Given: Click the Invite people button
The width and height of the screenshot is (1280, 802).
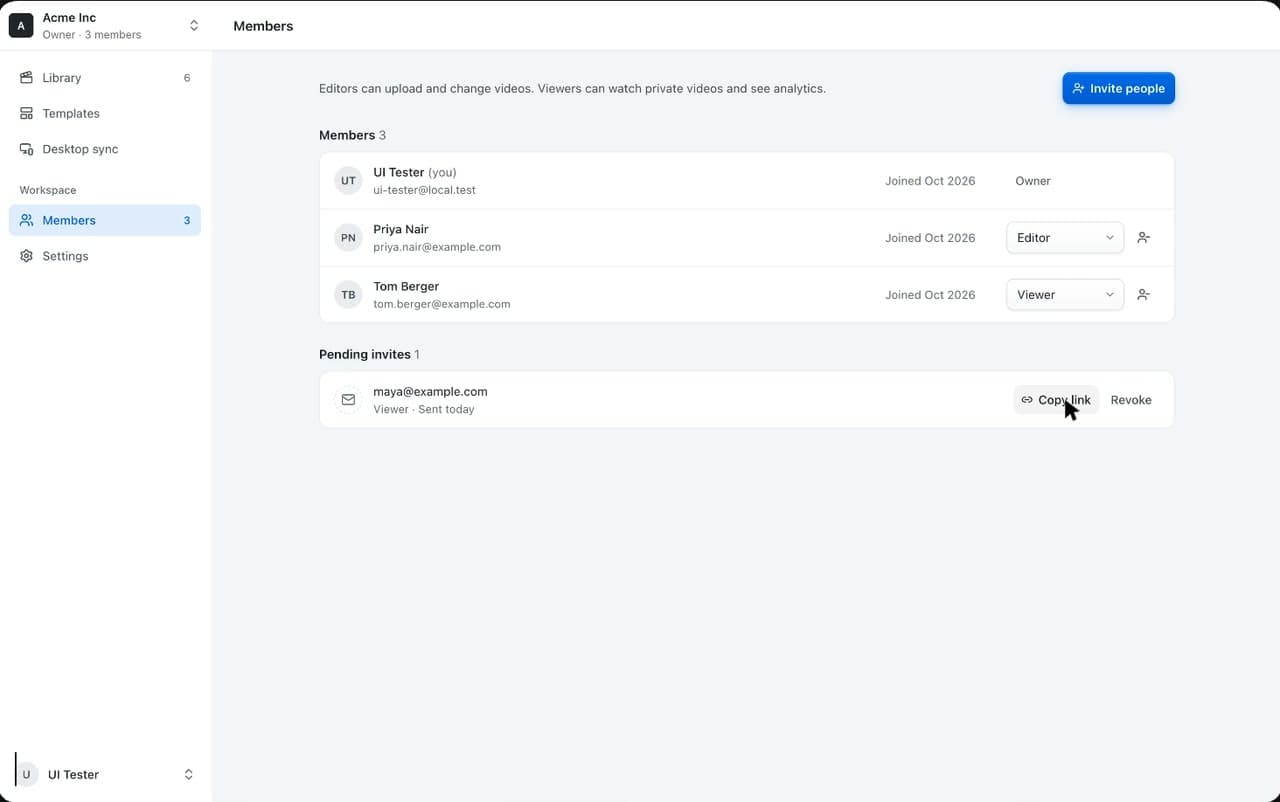Looking at the screenshot, I should [x=1118, y=88].
